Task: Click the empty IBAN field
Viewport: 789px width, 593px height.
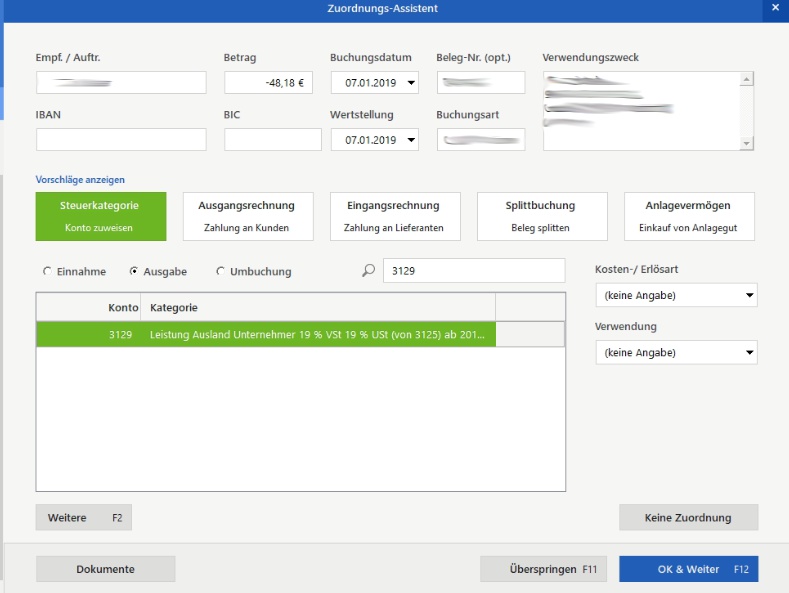Action: tap(121, 139)
